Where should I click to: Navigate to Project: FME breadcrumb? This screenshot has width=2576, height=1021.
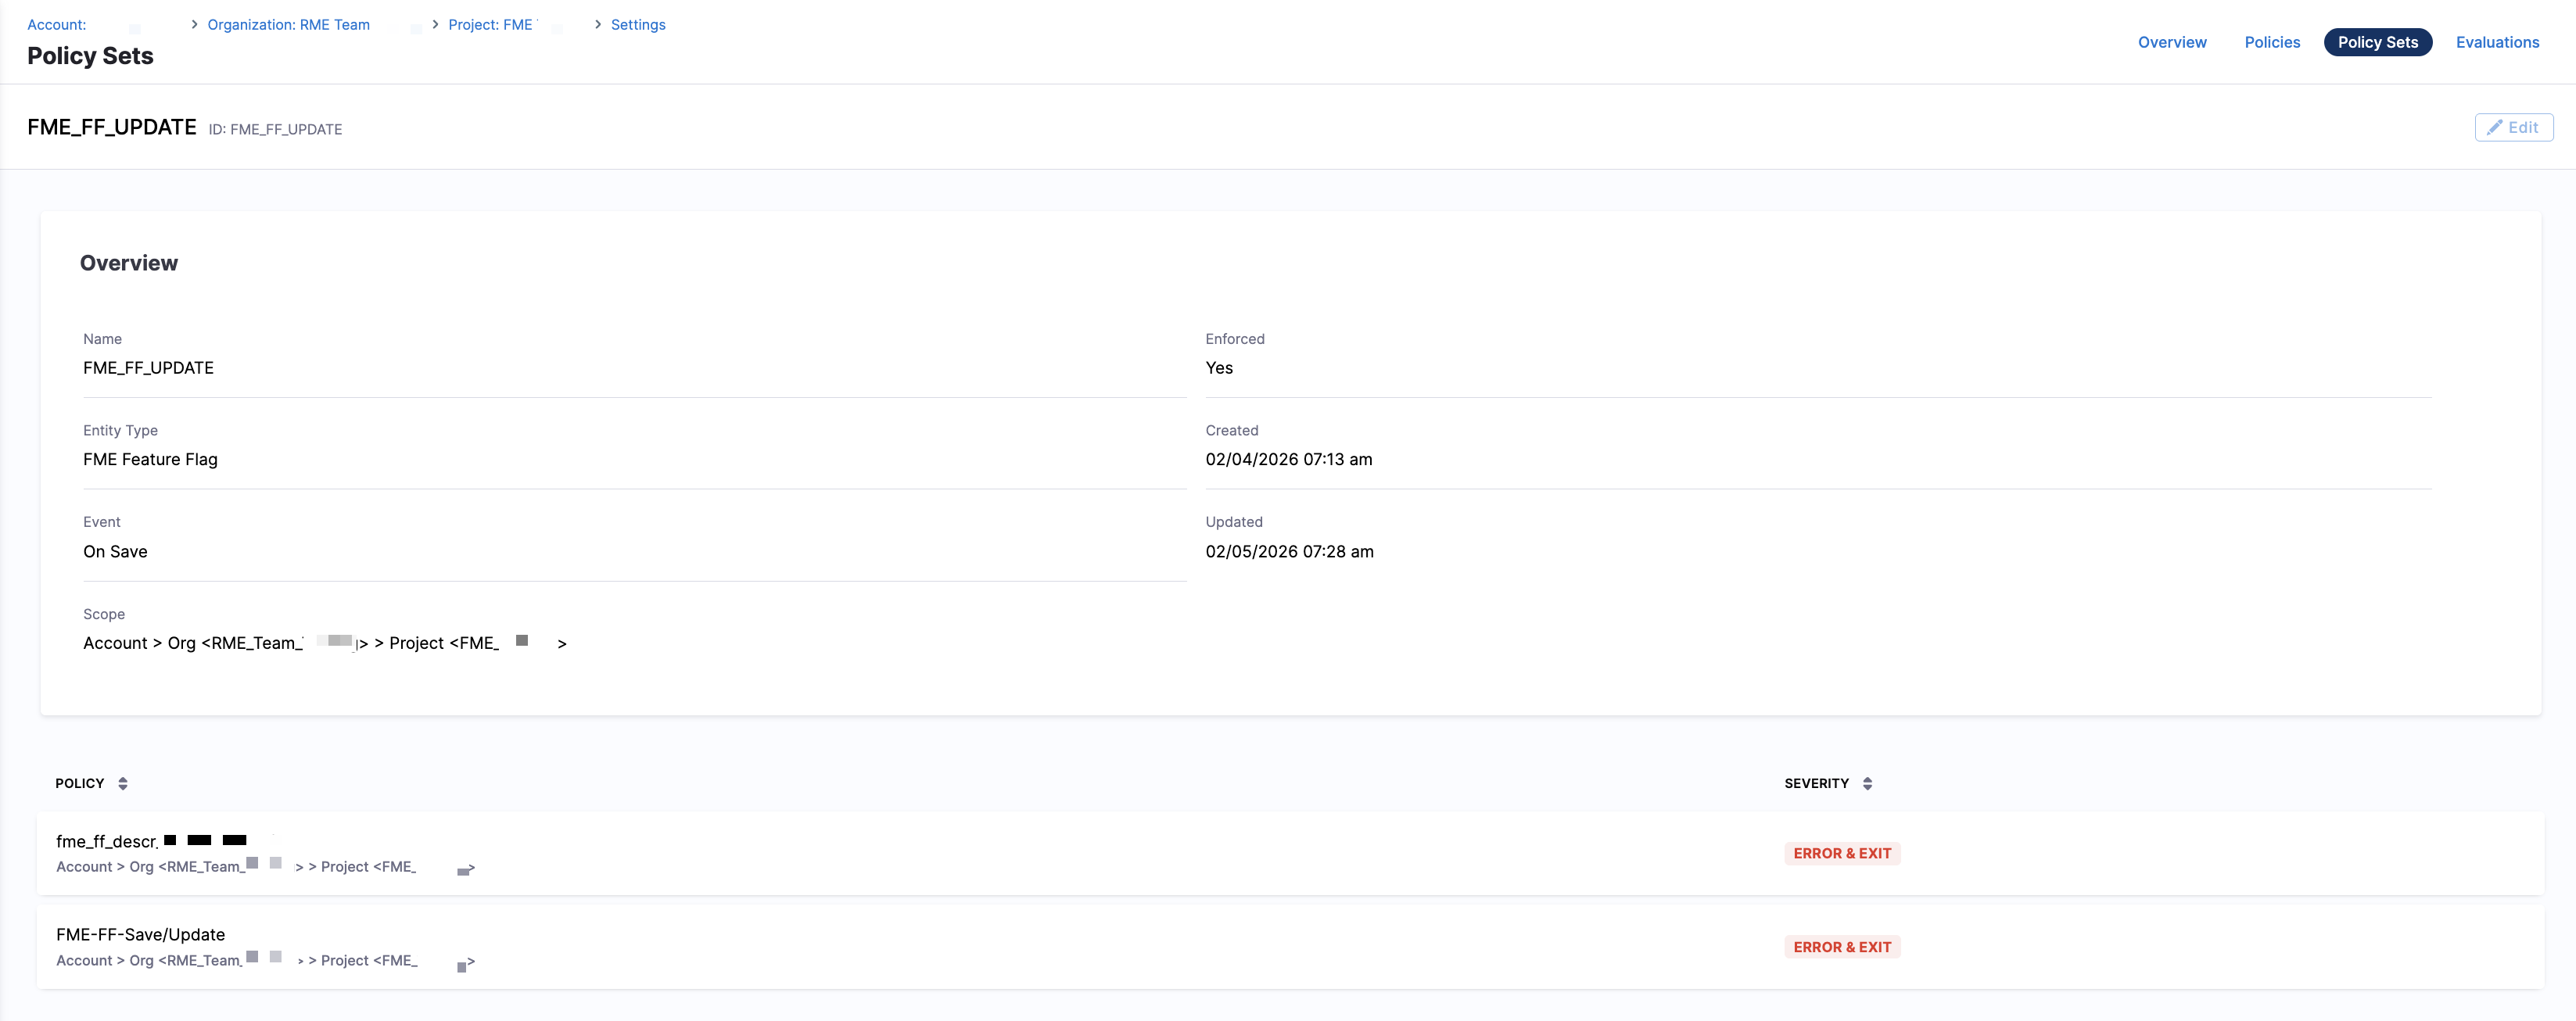[490, 24]
